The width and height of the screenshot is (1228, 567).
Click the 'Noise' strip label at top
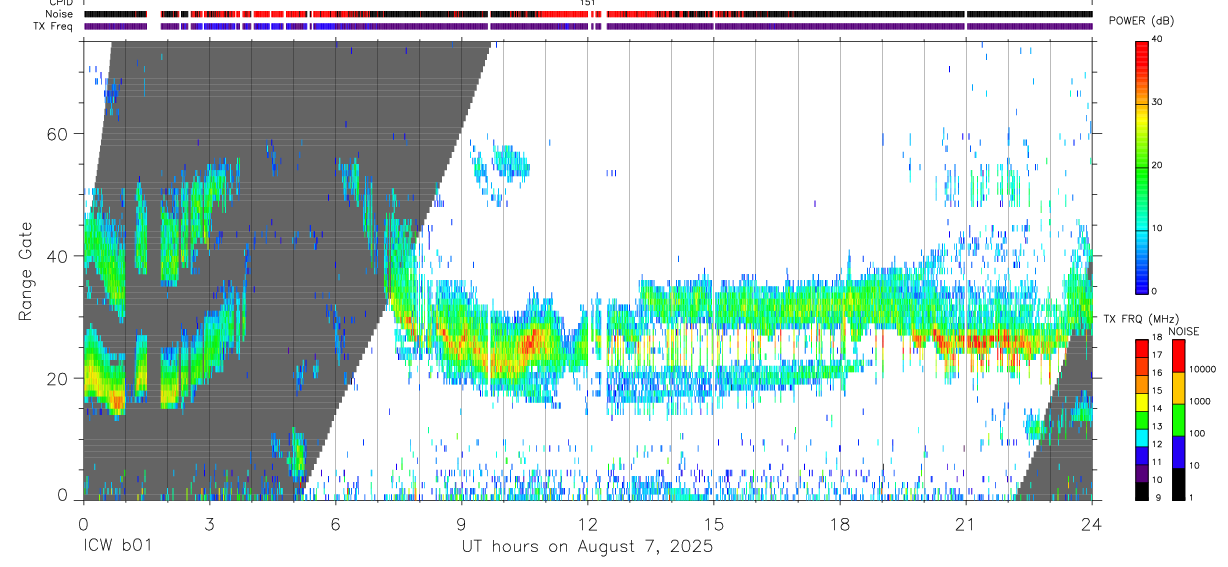tap(61, 14)
